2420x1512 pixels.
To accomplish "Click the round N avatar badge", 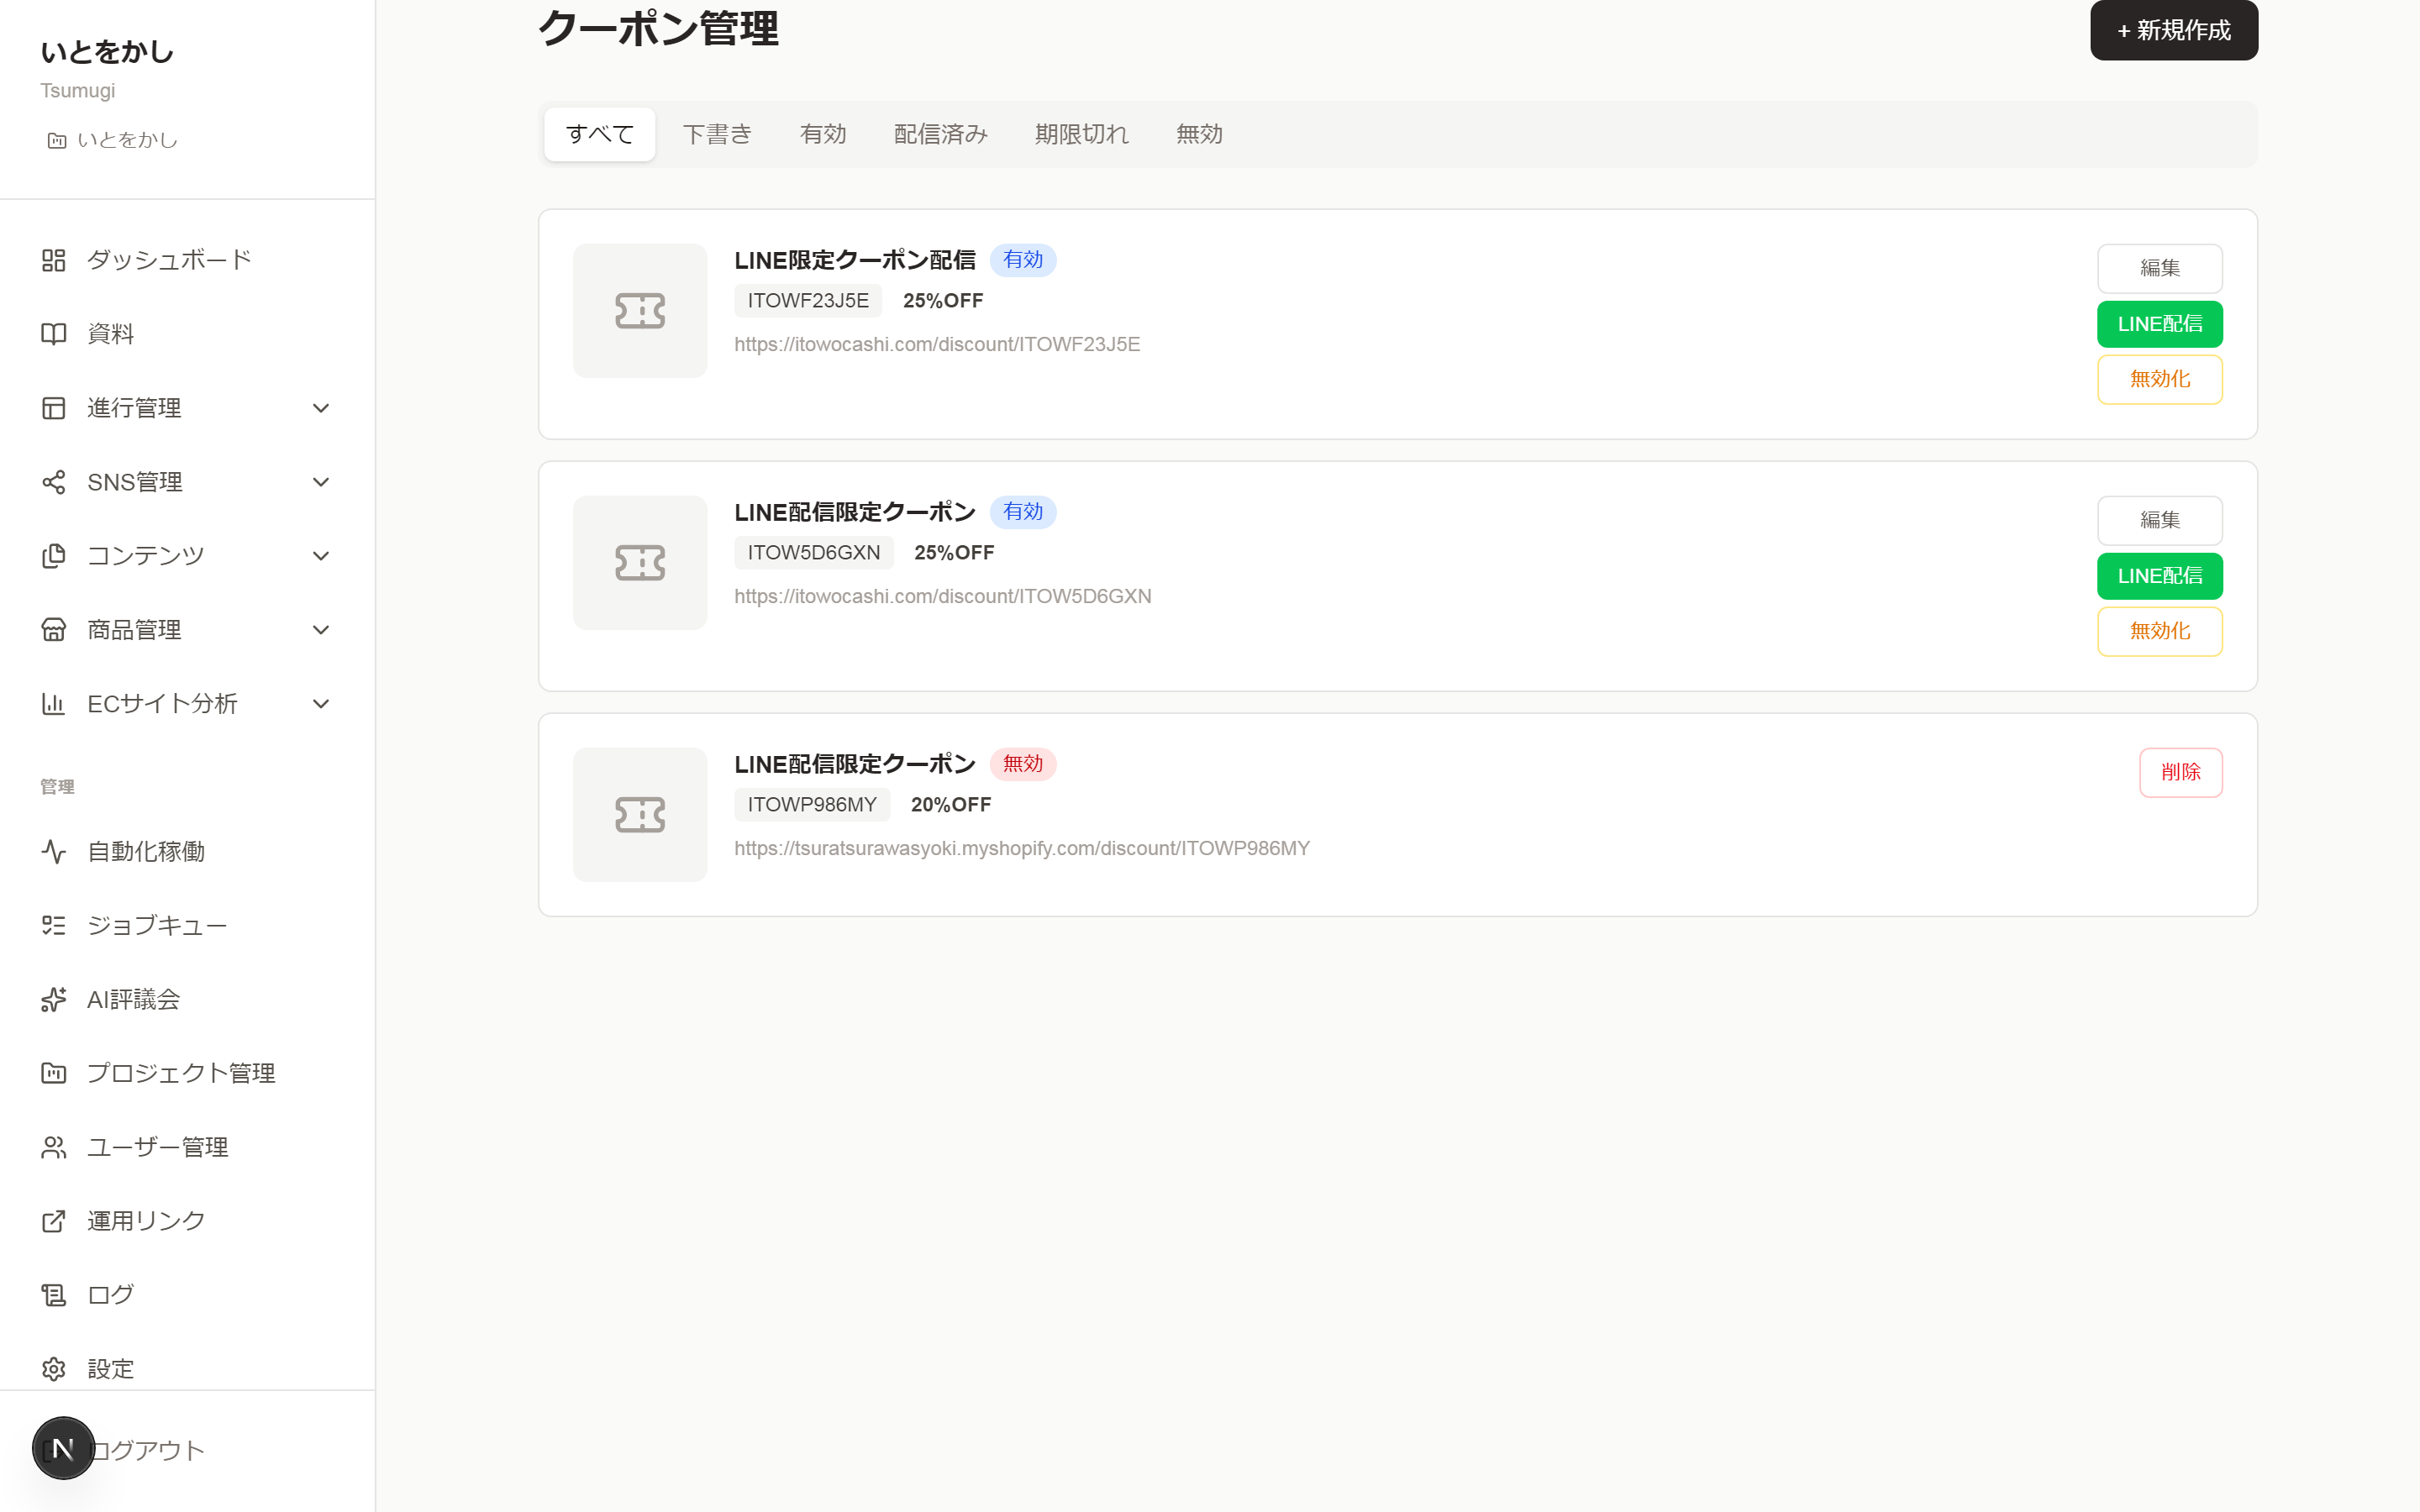I will pyautogui.click(x=63, y=1448).
